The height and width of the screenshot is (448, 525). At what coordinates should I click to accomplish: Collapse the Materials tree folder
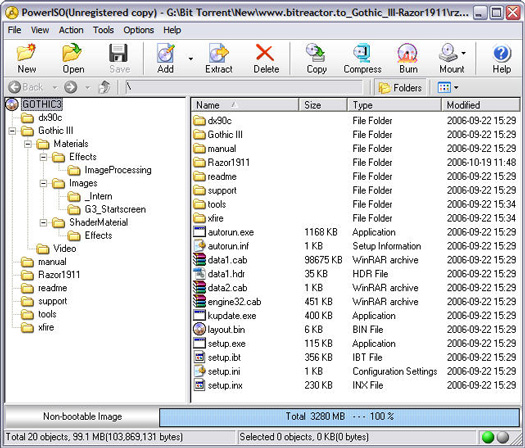pos(28,144)
